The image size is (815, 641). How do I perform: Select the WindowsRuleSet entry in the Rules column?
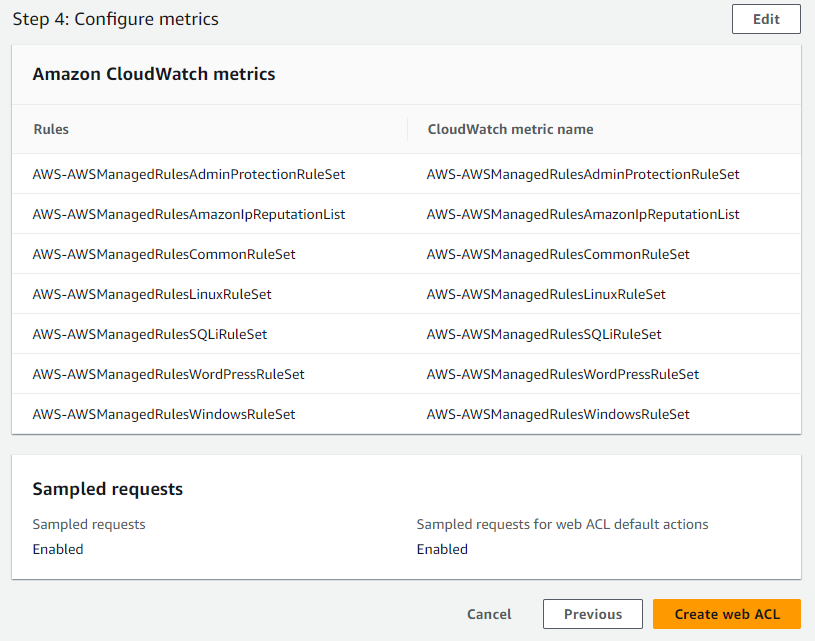[x=164, y=414]
